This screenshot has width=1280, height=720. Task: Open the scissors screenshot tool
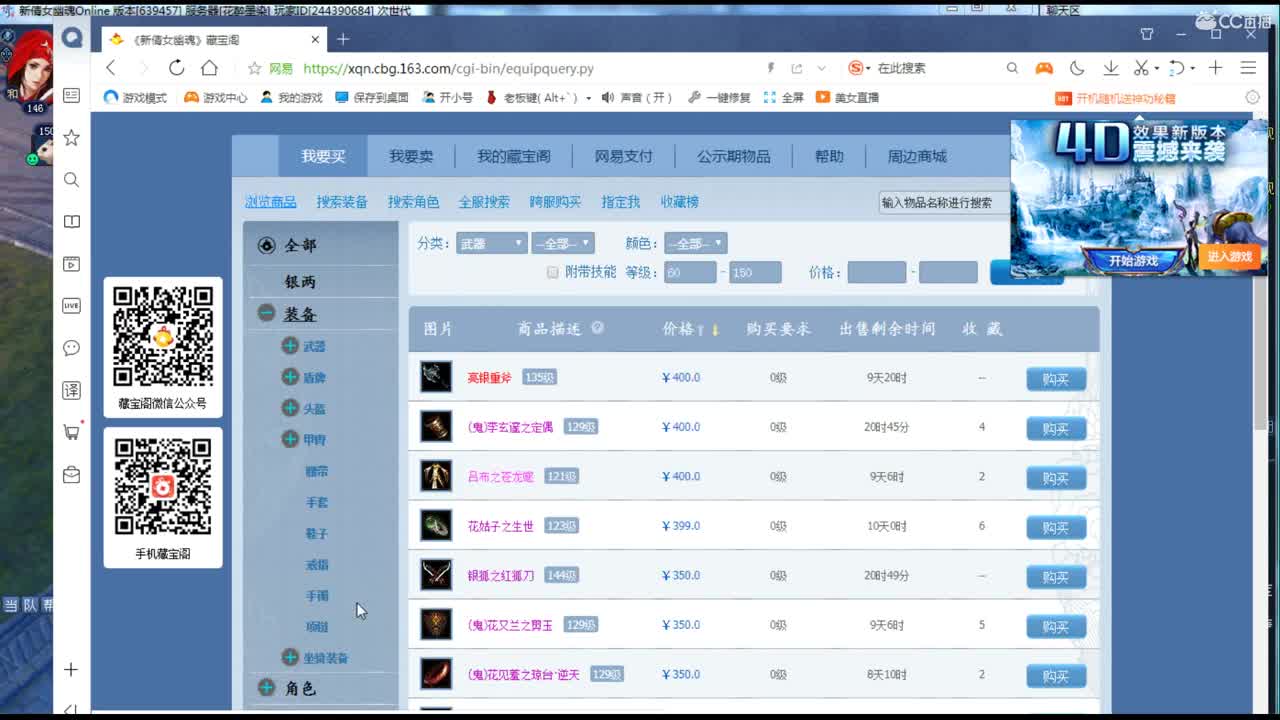pos(1141,68)
